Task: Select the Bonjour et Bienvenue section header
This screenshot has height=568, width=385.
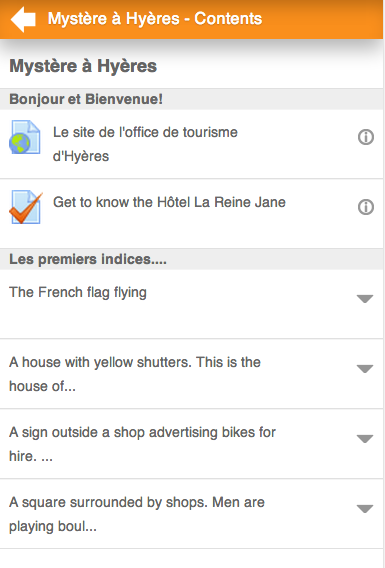Action: (191, 99)
